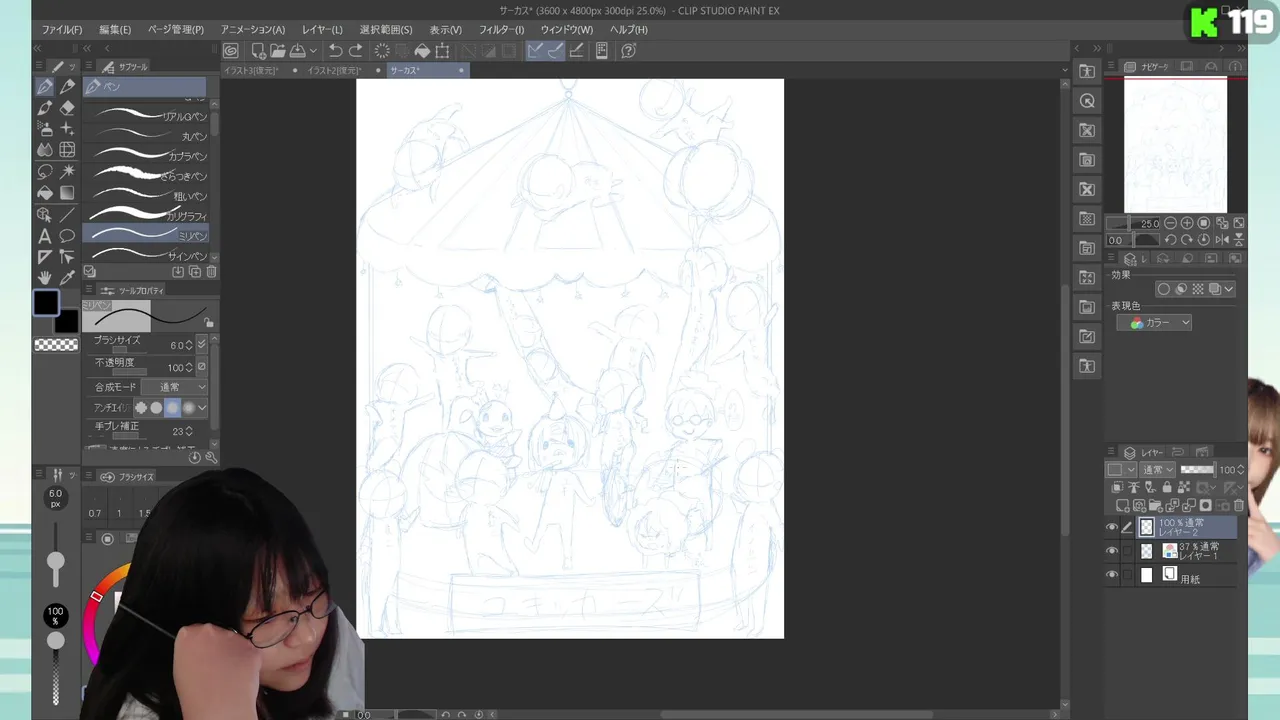Click the Open file folder icon
This screenshot has height=720, width=1280.
click(277, 51)
